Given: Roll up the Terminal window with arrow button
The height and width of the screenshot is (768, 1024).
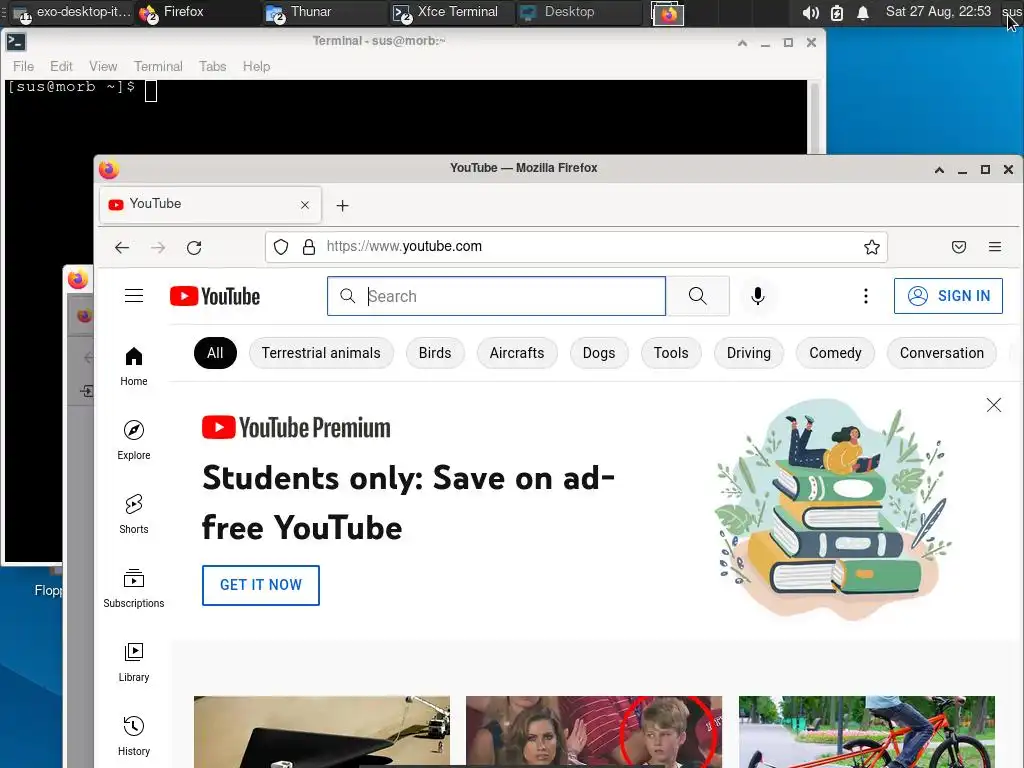Looking at the screenshot, I should pos(743,42).
